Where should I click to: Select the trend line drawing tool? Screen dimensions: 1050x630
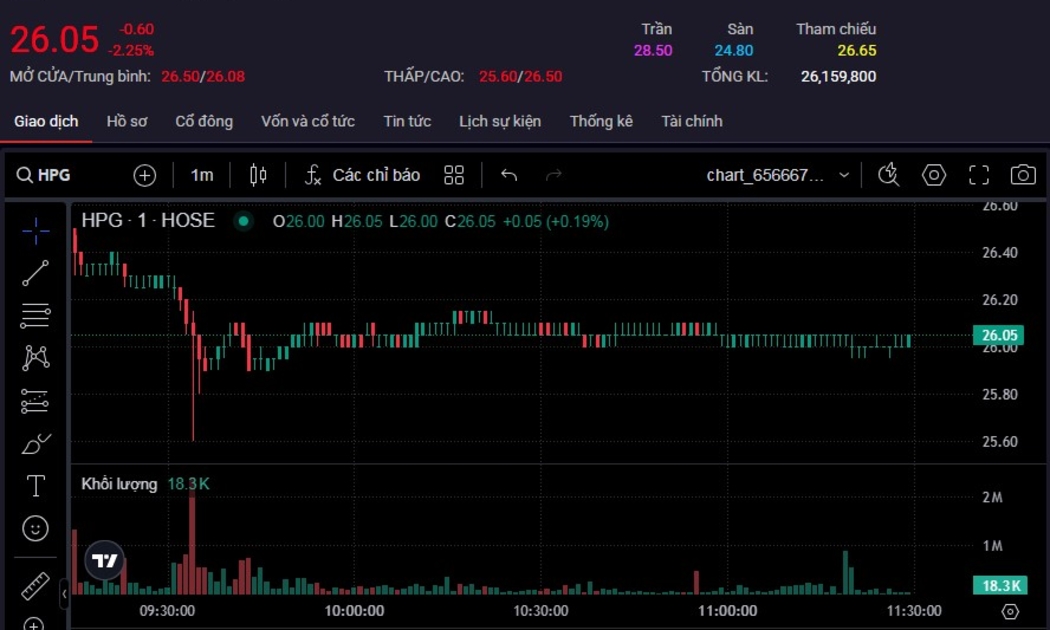[35, 273]
